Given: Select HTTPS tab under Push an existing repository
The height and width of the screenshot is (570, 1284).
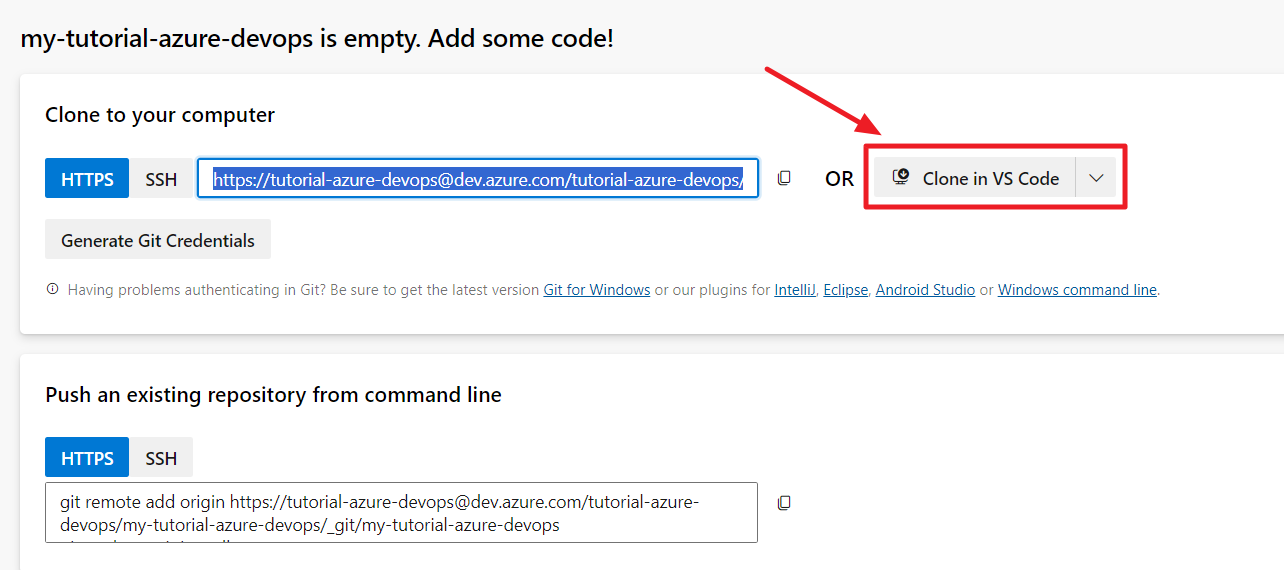Looking at the screenshot, I should [x=87, y=457].
